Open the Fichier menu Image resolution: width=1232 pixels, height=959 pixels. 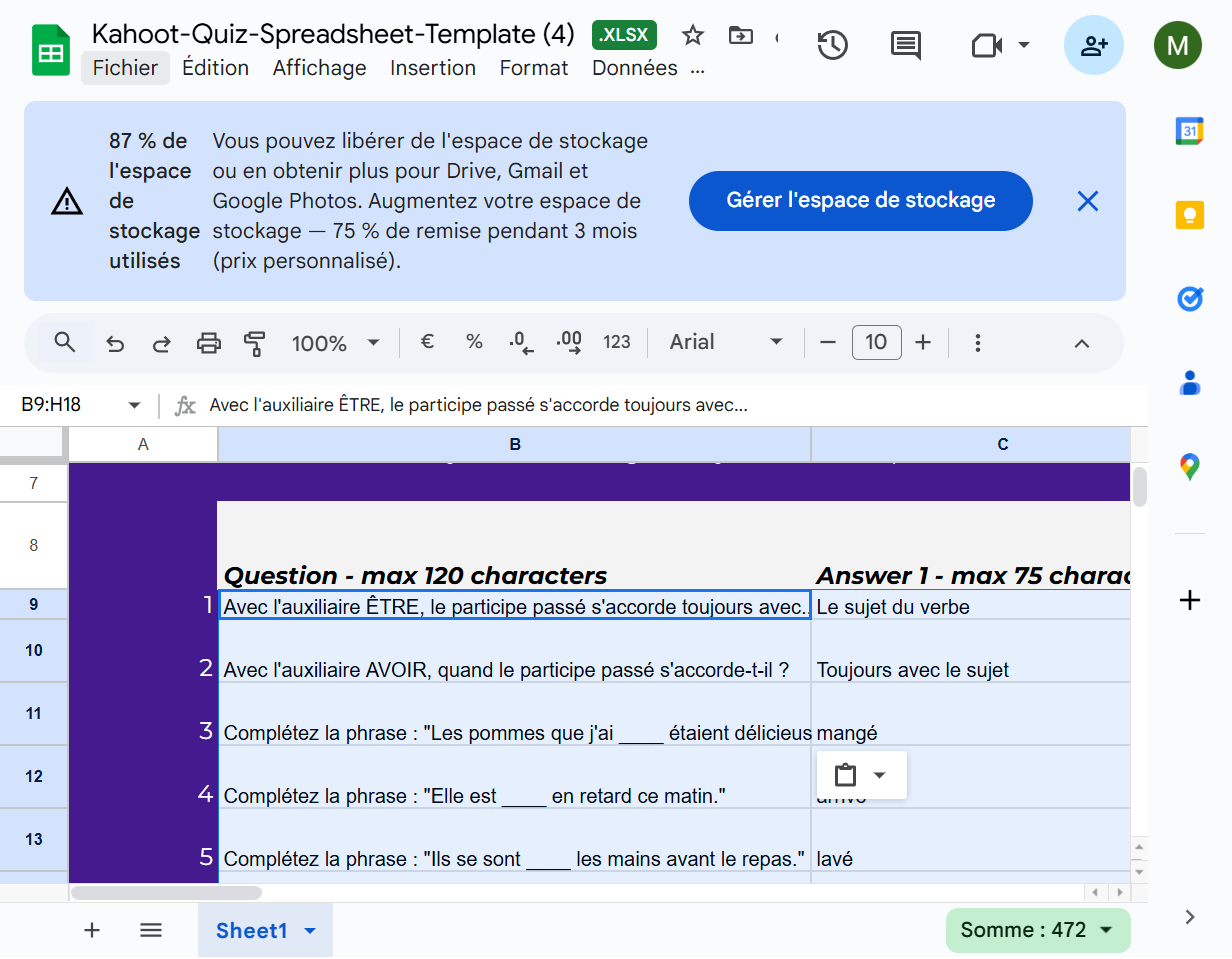pos(125,68)
